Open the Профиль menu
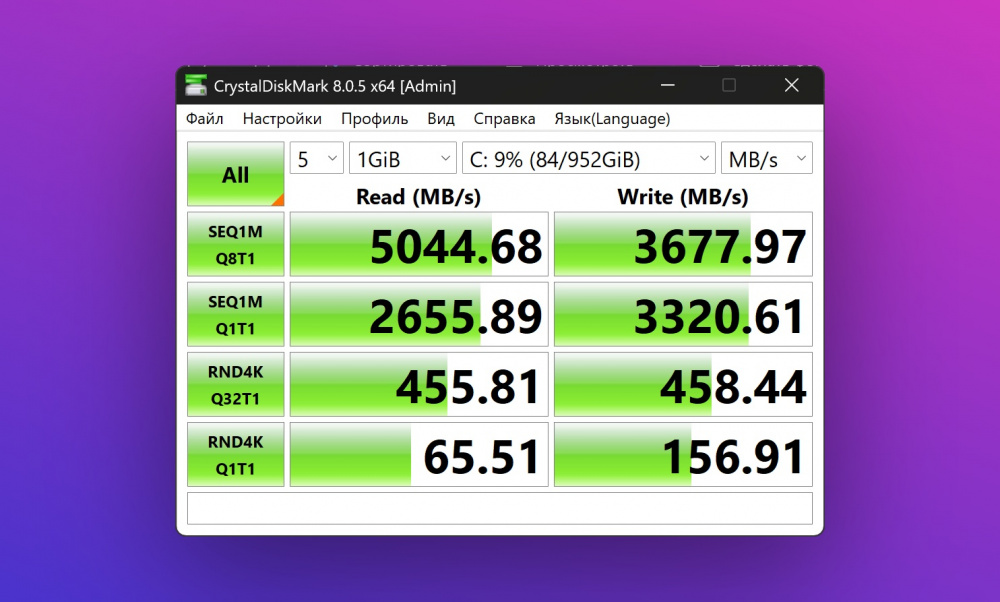Viewport: 1000px width, 602px height. (374, 119)
